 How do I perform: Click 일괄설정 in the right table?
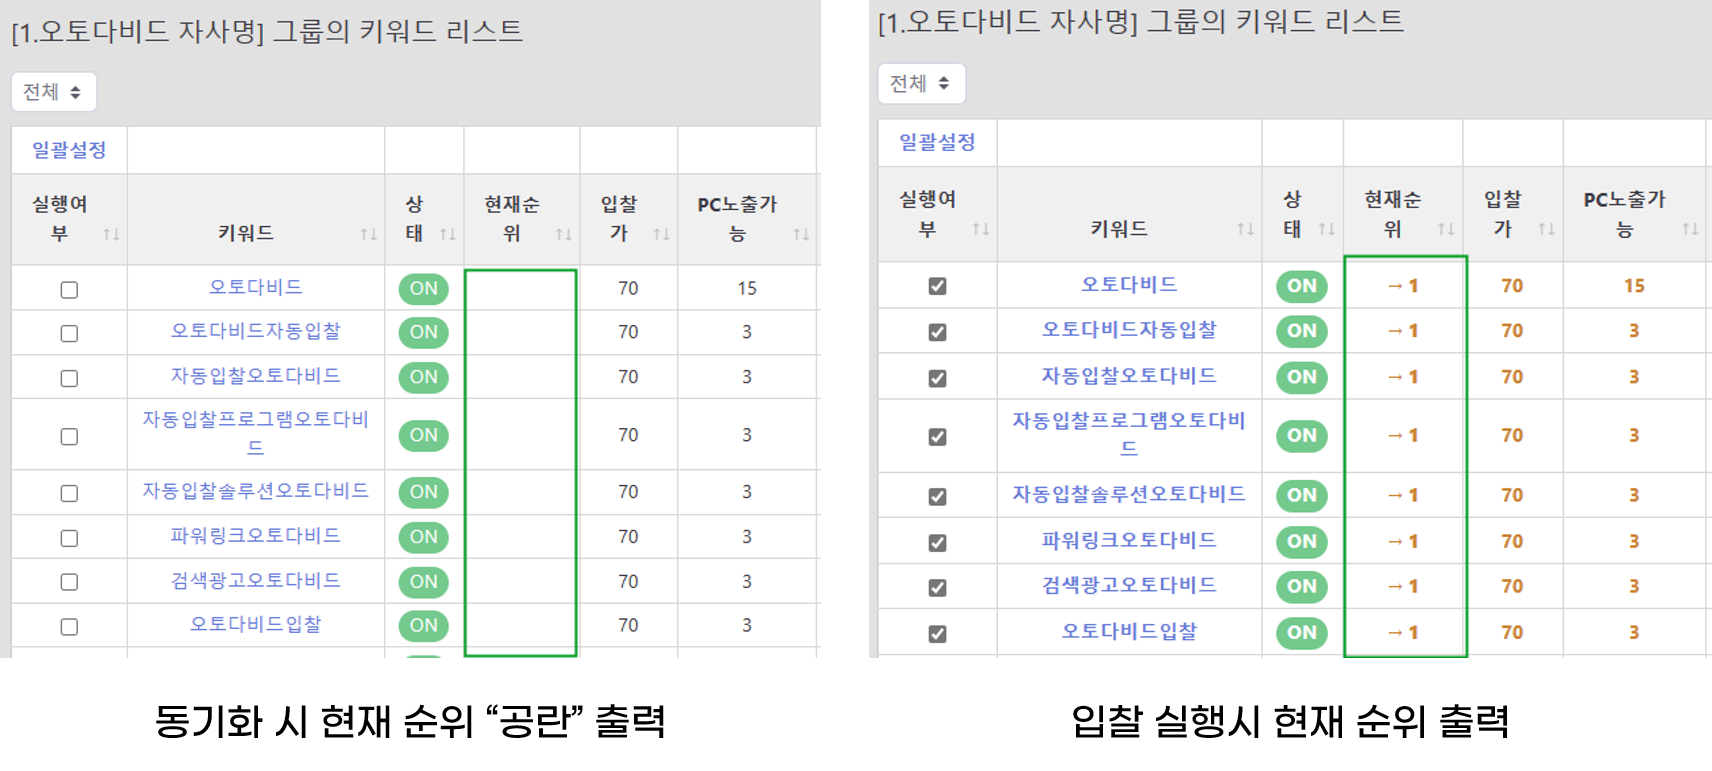937,142
